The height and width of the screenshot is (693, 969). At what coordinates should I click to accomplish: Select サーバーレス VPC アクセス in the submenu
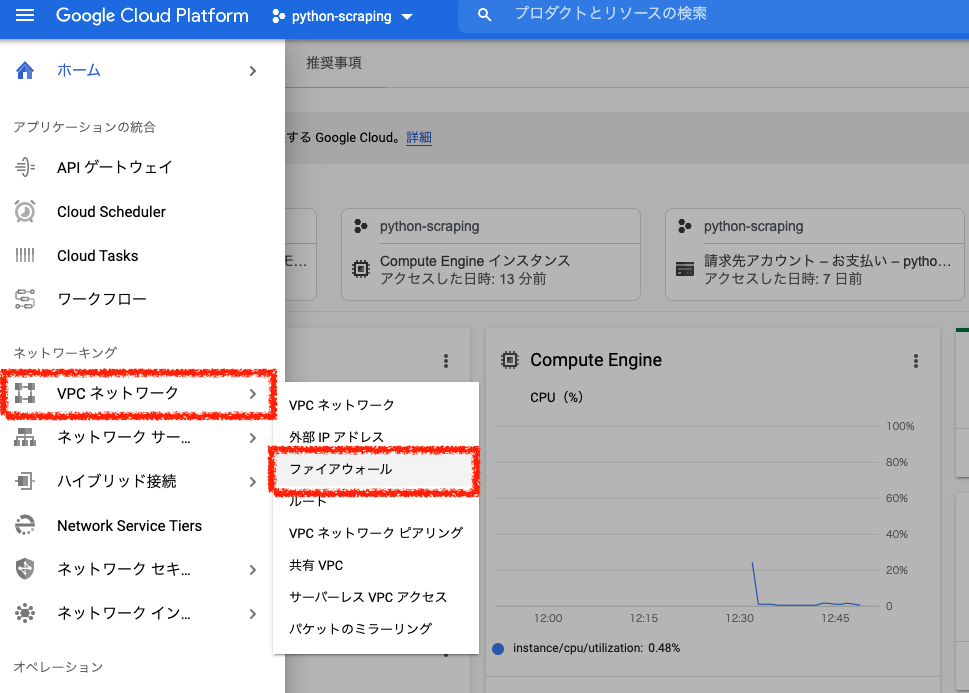coord(376,597)
